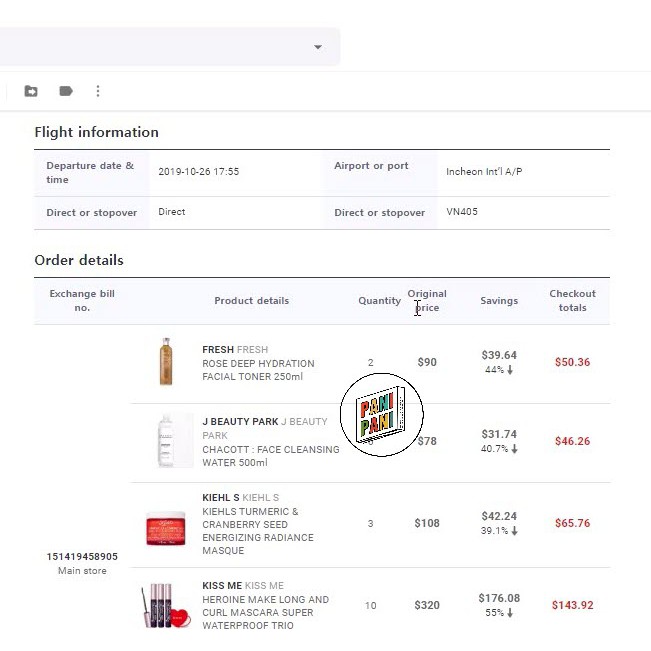Click the Savings column header
The image size is (651, 651).
499,301
